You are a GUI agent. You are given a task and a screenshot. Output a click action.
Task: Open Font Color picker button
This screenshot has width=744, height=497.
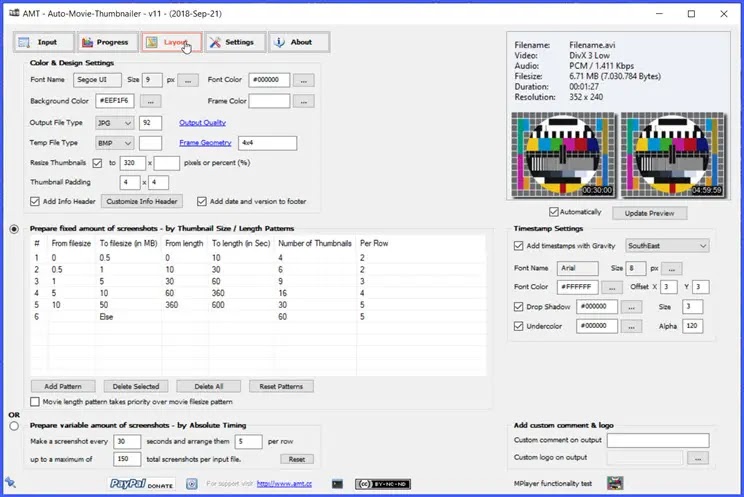click(x=304, y=80)
